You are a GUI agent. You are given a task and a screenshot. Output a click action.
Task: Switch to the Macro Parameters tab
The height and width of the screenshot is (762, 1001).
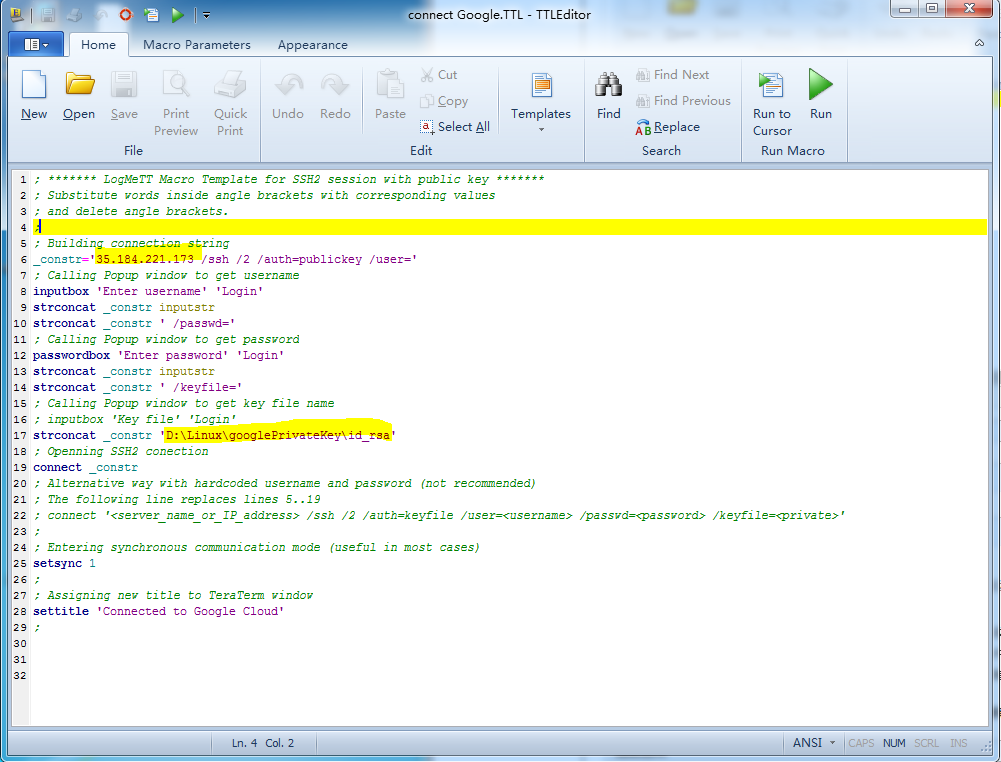coord(197,45)
